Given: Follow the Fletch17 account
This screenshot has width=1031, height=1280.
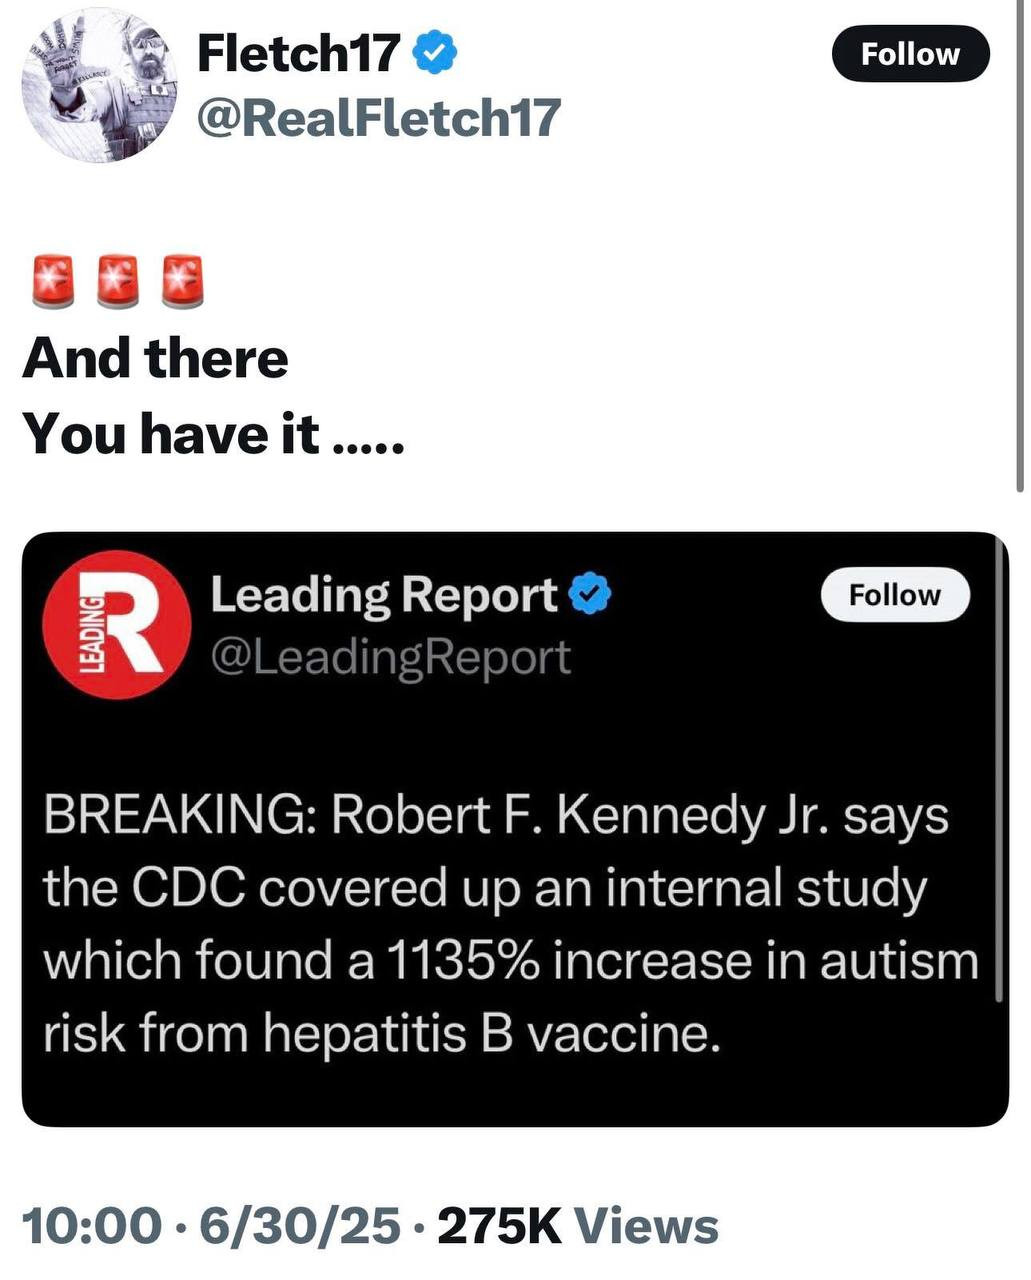Looking at the screenshot, I should pyautogui.click(x=910, y=54).
